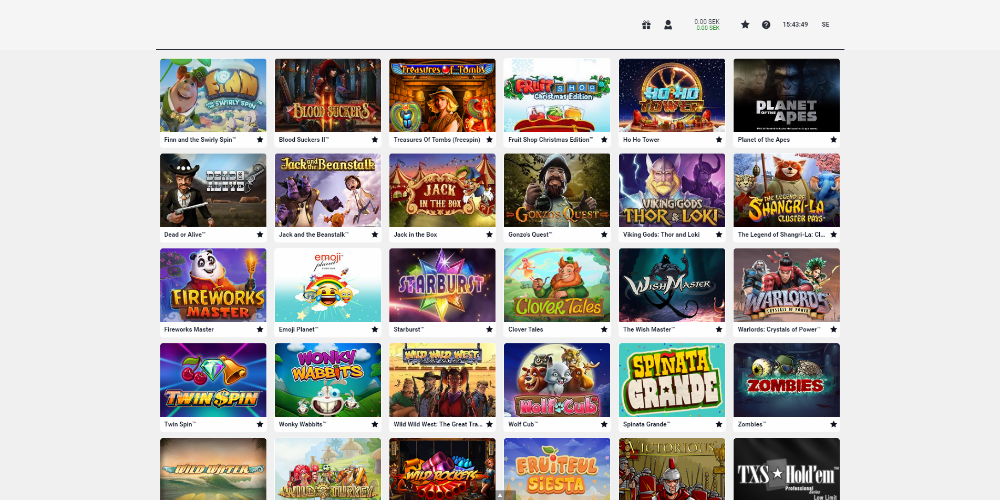Viewport: 1000px width, 500px height.
Task: Click the star beside Viking Gods: Thor and Loki
Action: (719, 235)
